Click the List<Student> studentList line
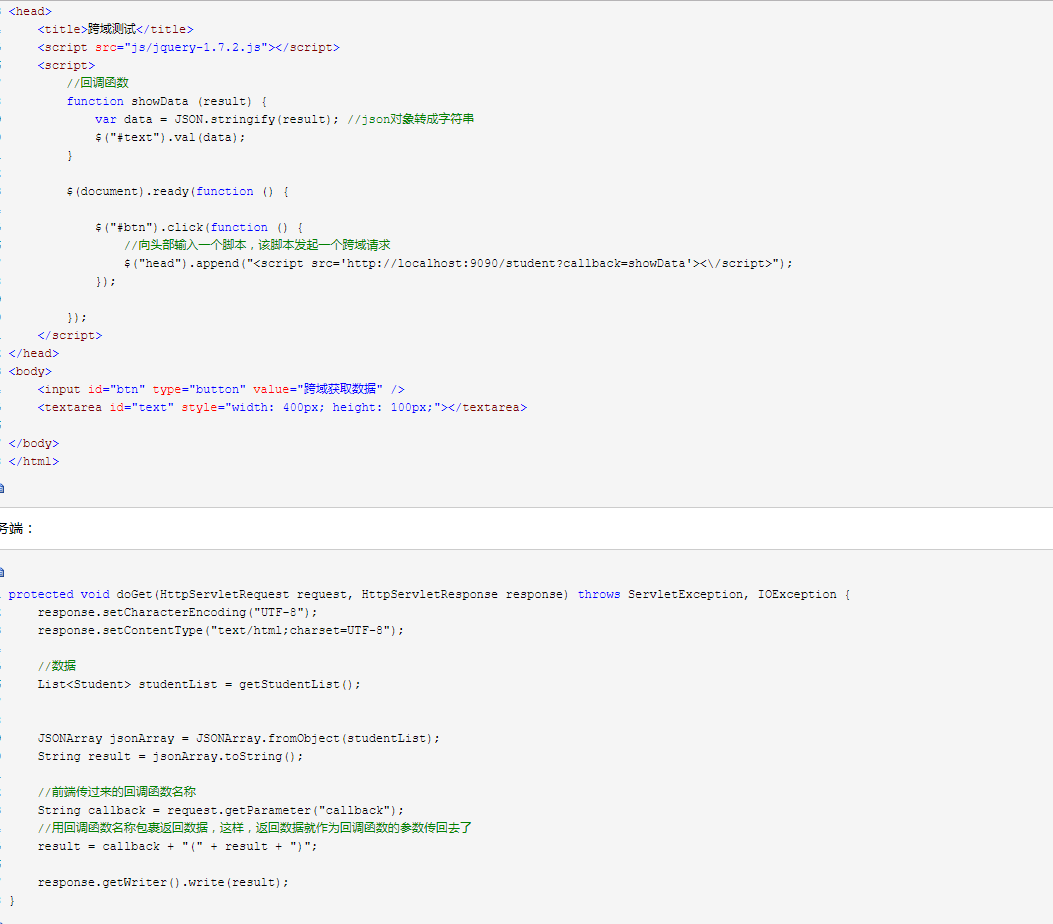This screenshot has height=924, width=1053. pos(199,684)
